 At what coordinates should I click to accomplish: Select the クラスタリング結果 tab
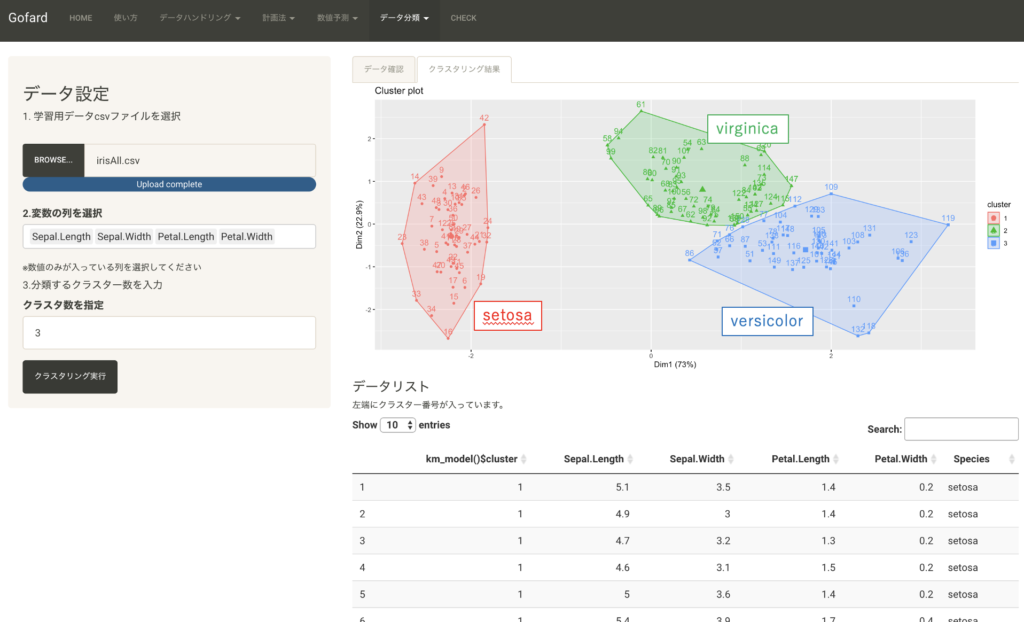(464, 69)
